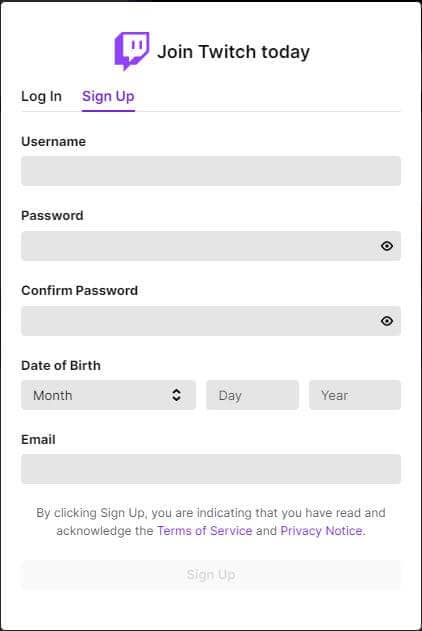Focus the Day input field
The height and width of the screenshot is (631, 422).
coord(252,395)
